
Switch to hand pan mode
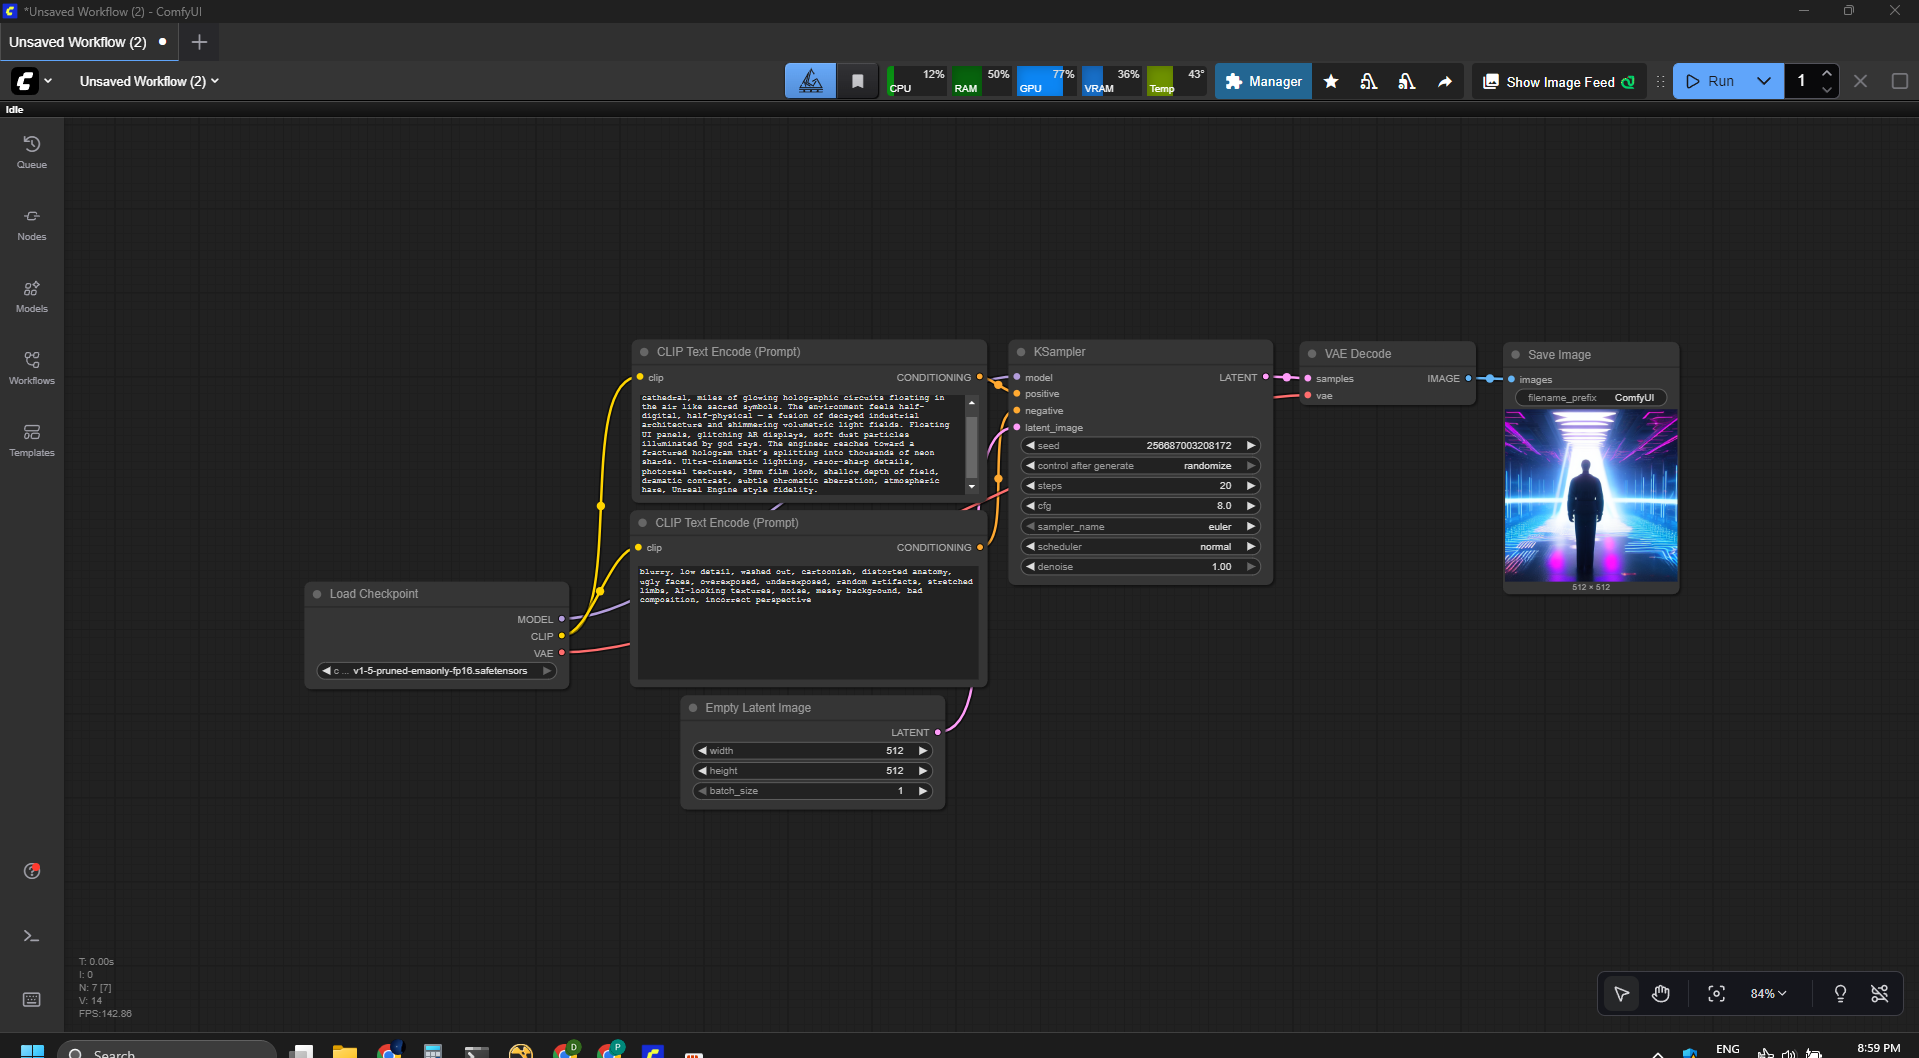pyautogui.click(x=1661, y=993)
